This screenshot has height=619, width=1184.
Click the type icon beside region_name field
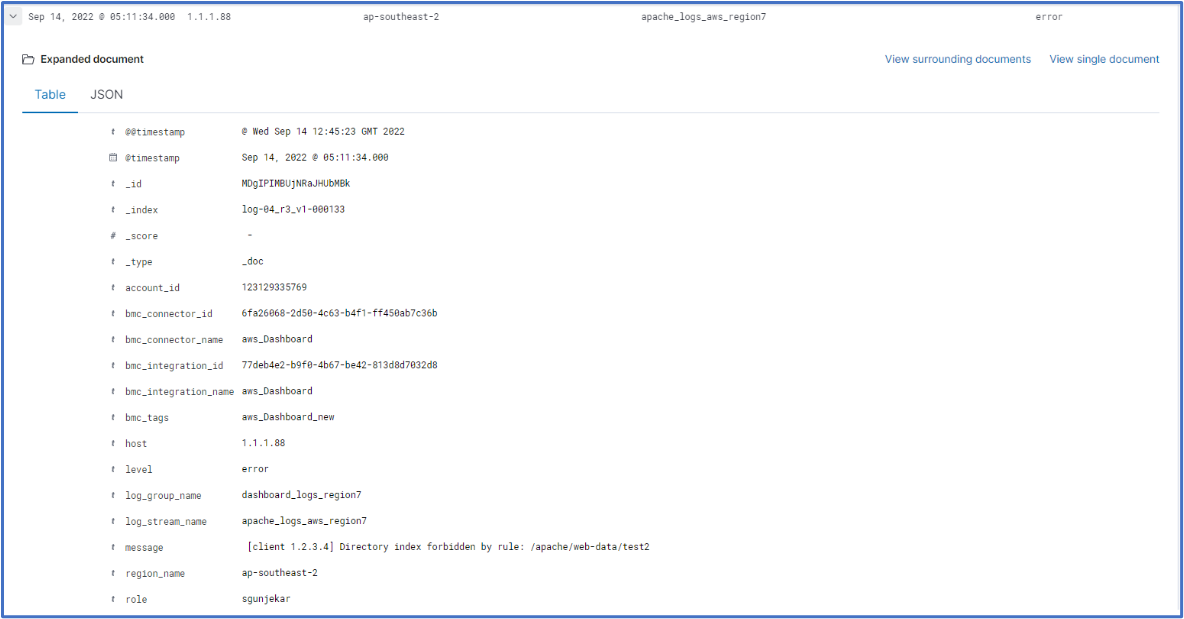pyautogui.click(x=113, y=573)
